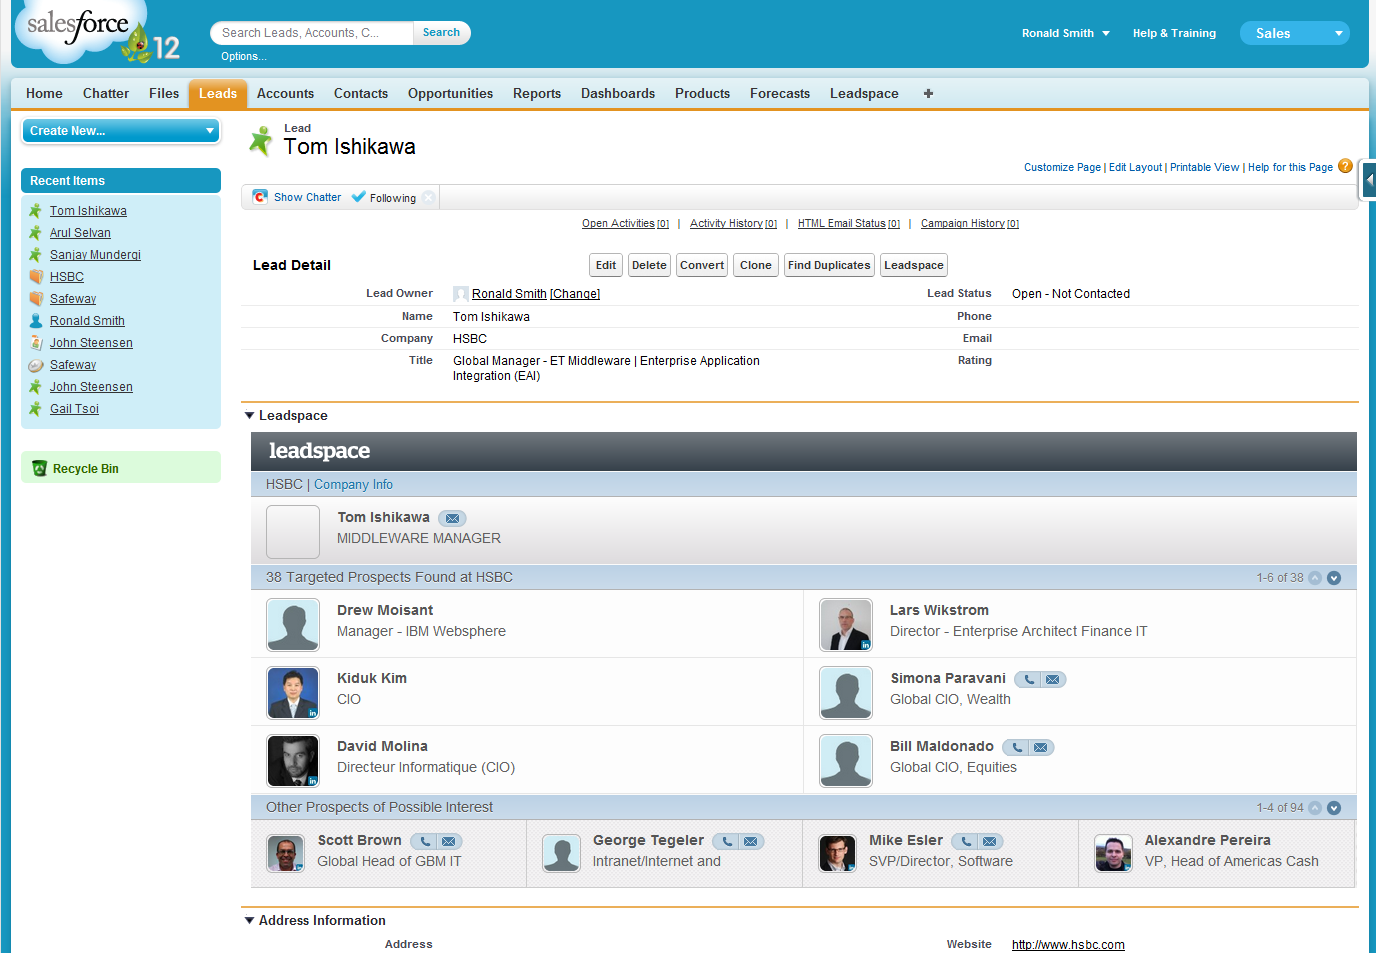This screenshot has width=1376, height=953.
Task: Show next Other Prospects with down arrow
Action: pyautogui.click(x=1334, y=808)
